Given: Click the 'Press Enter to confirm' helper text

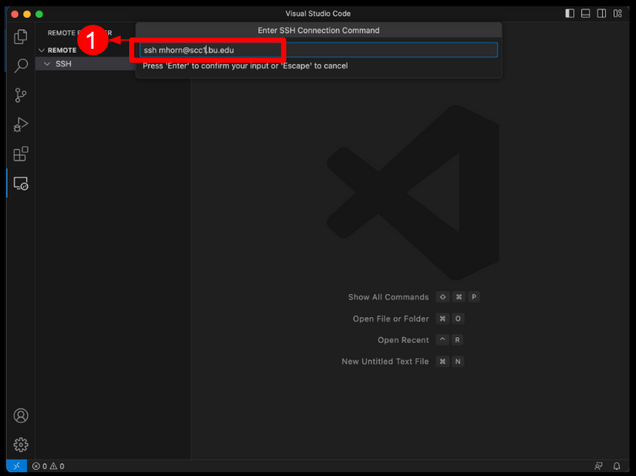Looking at the screenshot, I should (x=245, y=66).
